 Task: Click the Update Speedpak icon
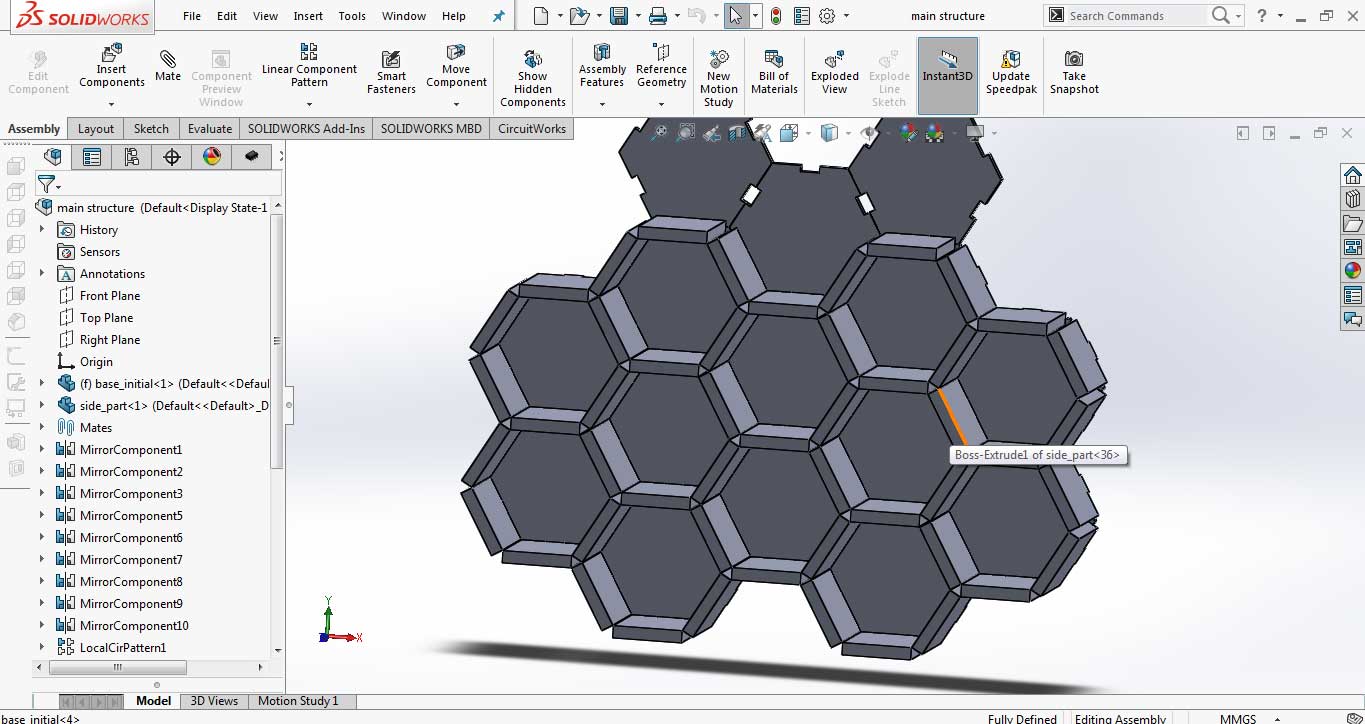[1011, 59]
